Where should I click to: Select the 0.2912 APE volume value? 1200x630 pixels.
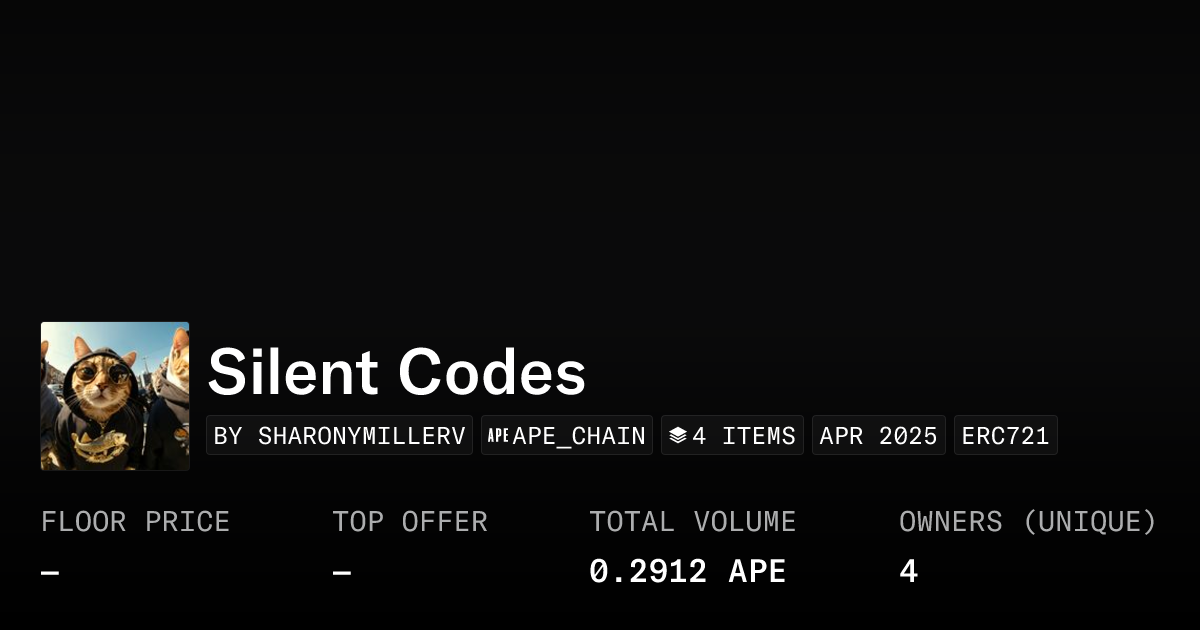(x=687, y=572)
